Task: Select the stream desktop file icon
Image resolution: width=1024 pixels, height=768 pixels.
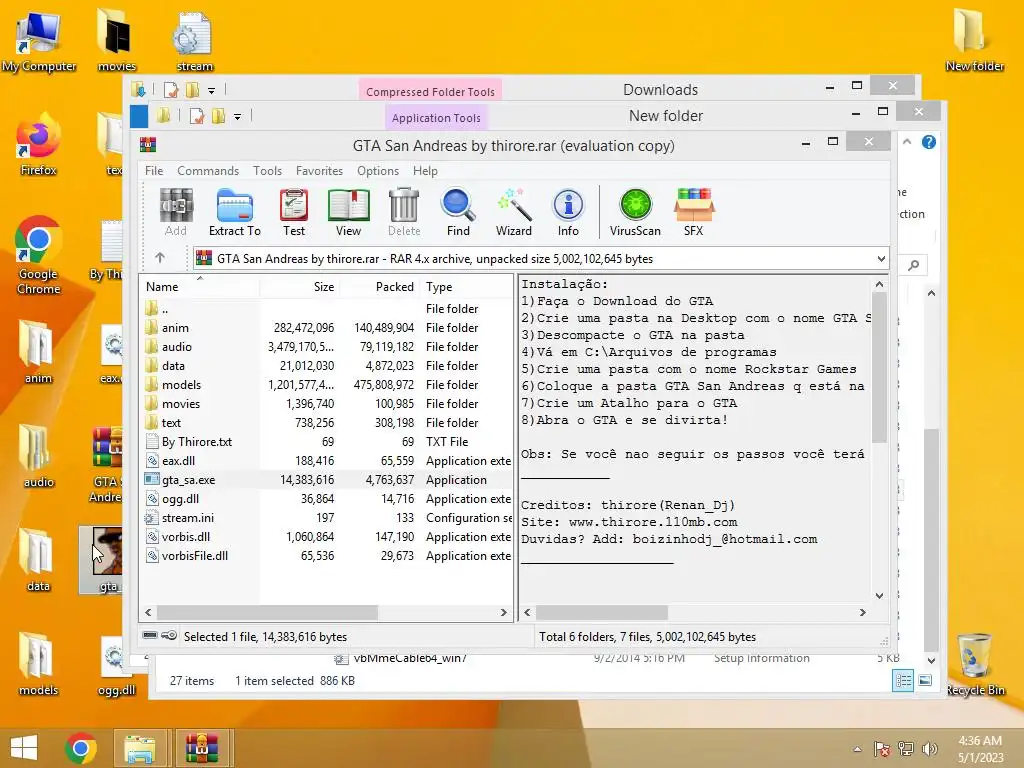Action: tap(194, 42)
